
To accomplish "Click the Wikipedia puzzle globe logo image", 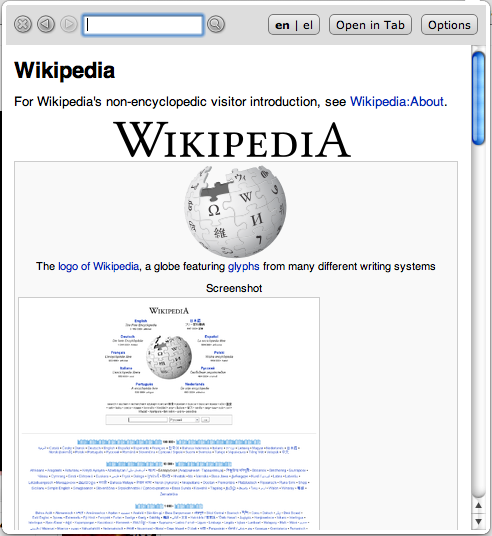I will tap(236, 211).
